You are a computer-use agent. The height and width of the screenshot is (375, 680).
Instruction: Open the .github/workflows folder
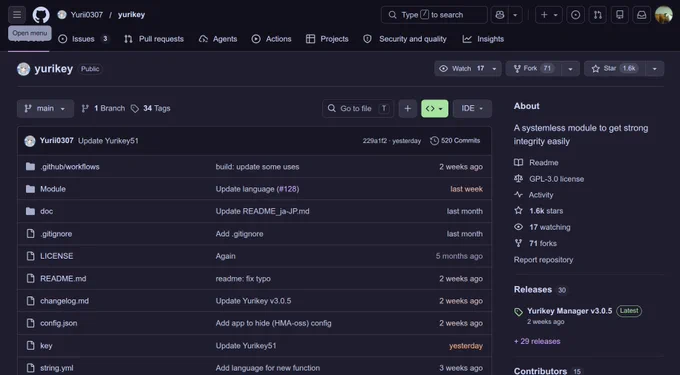tap(70, 167)
